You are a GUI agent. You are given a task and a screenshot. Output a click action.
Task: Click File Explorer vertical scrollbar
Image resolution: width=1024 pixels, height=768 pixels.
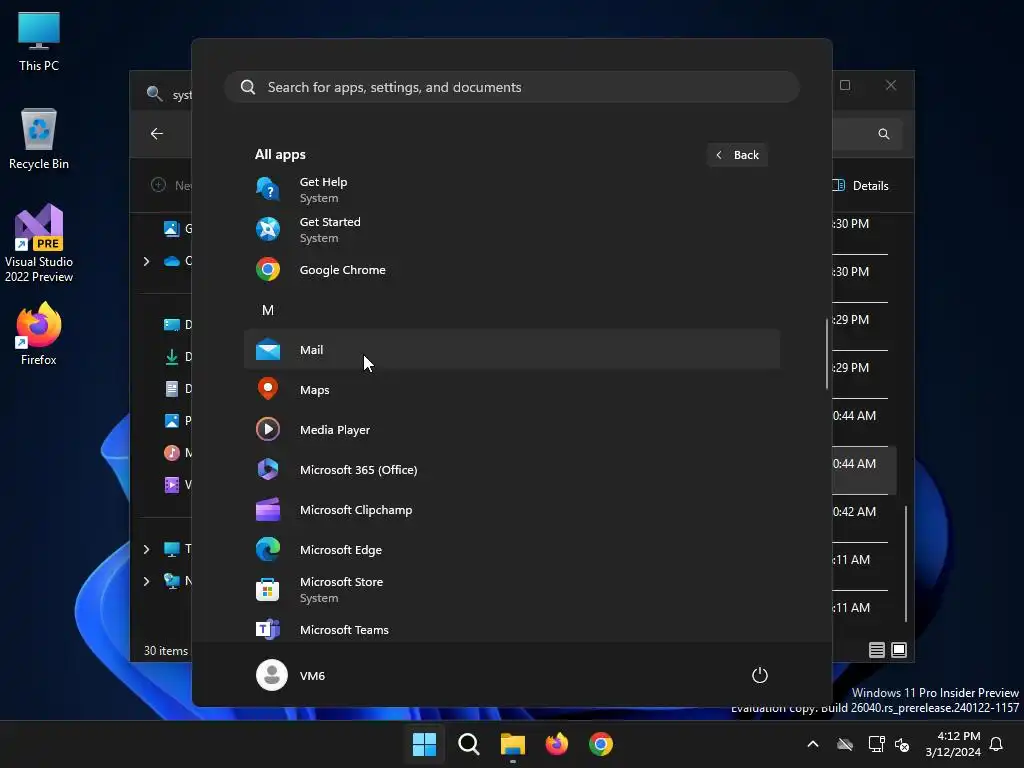pos(906,563)
